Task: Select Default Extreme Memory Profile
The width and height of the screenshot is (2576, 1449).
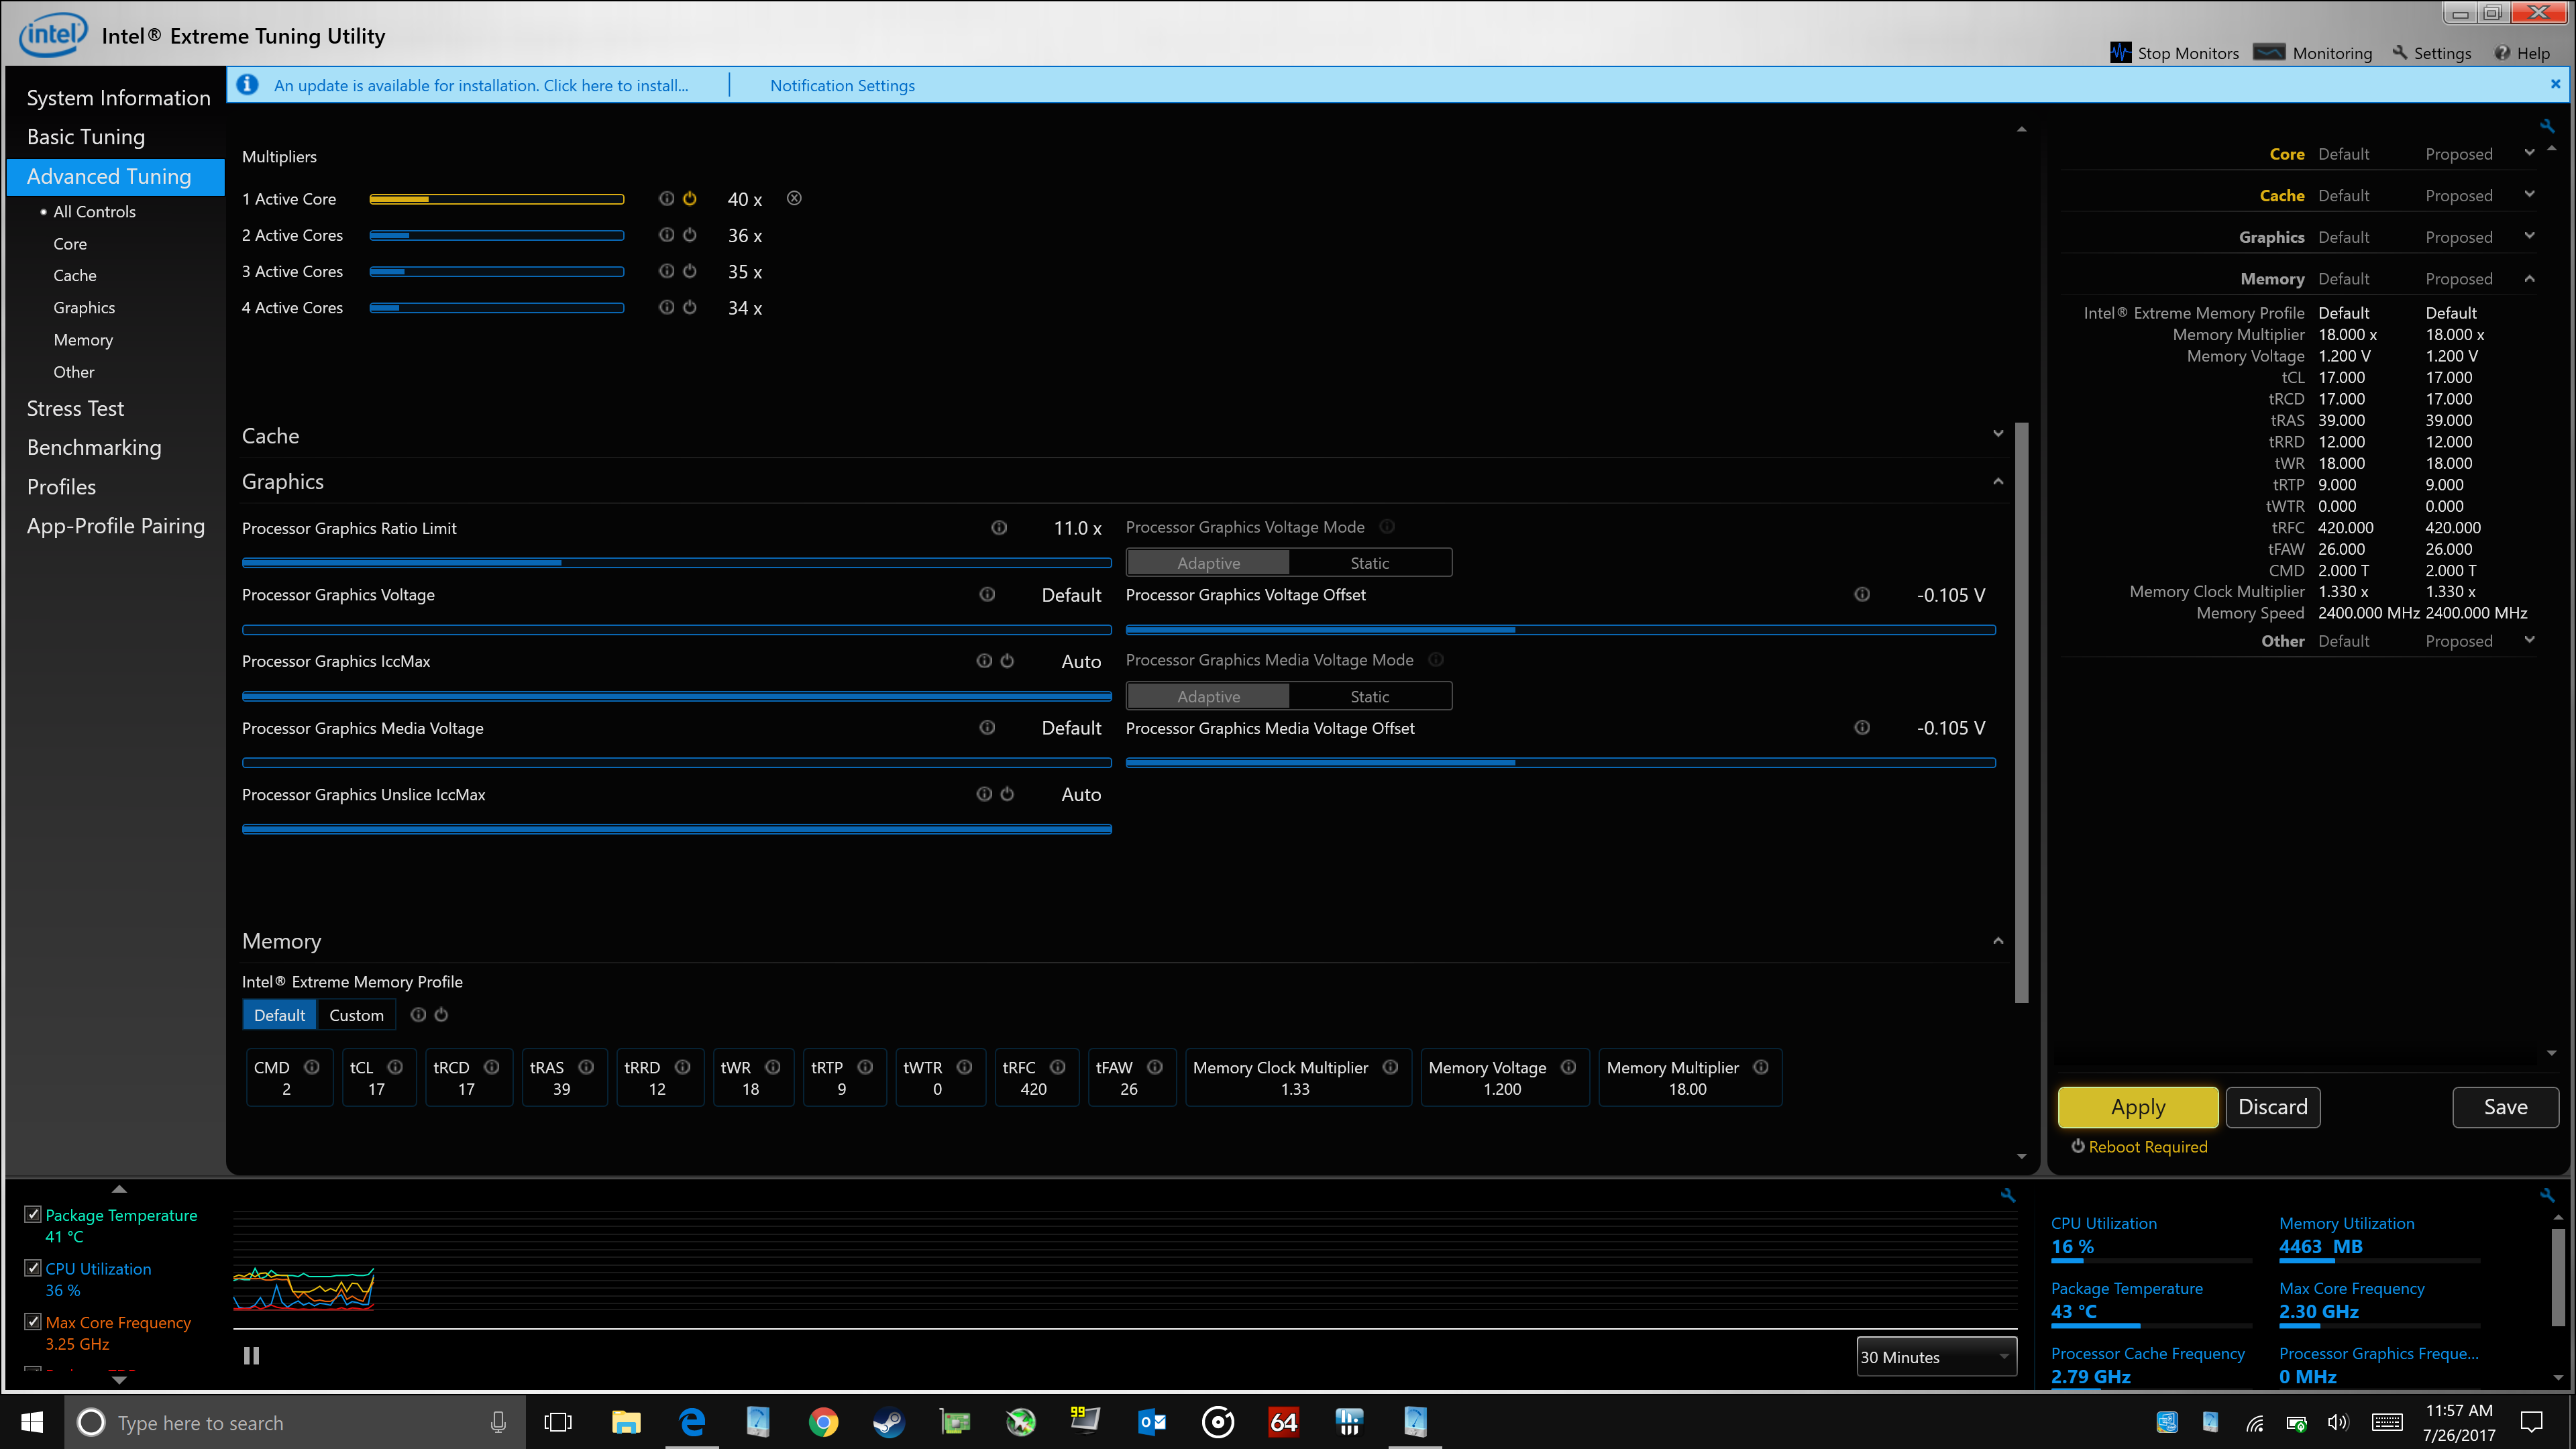Action: [279, 1015]
